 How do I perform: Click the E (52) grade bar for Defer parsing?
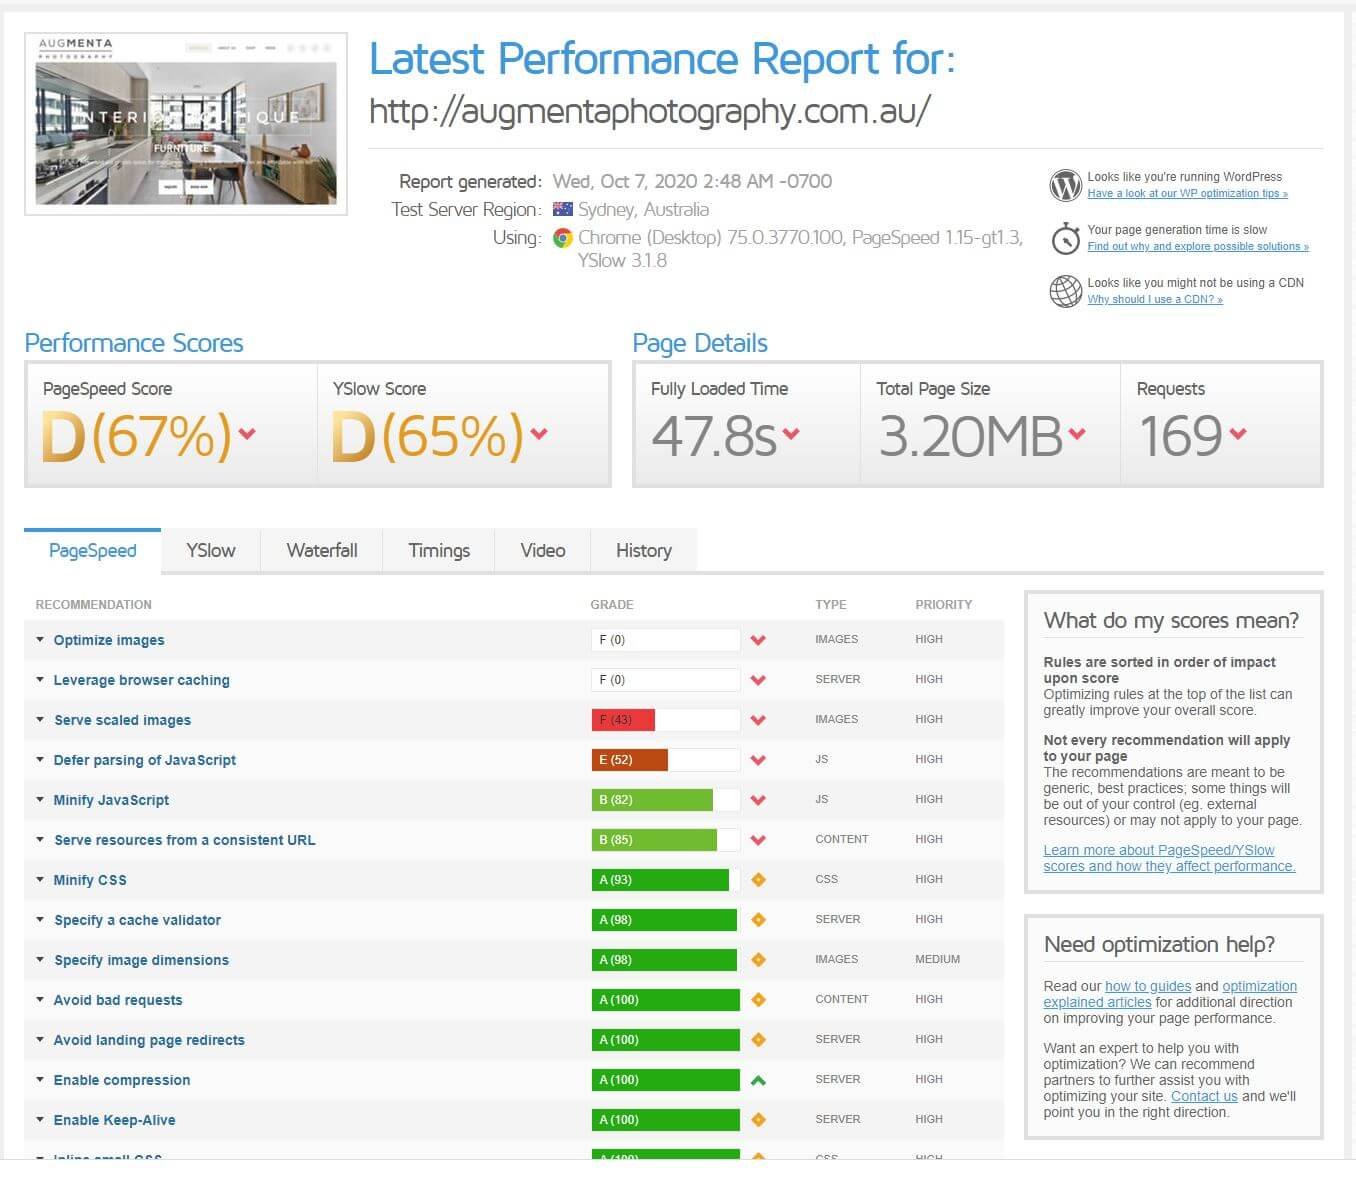[x=665, y=760]
